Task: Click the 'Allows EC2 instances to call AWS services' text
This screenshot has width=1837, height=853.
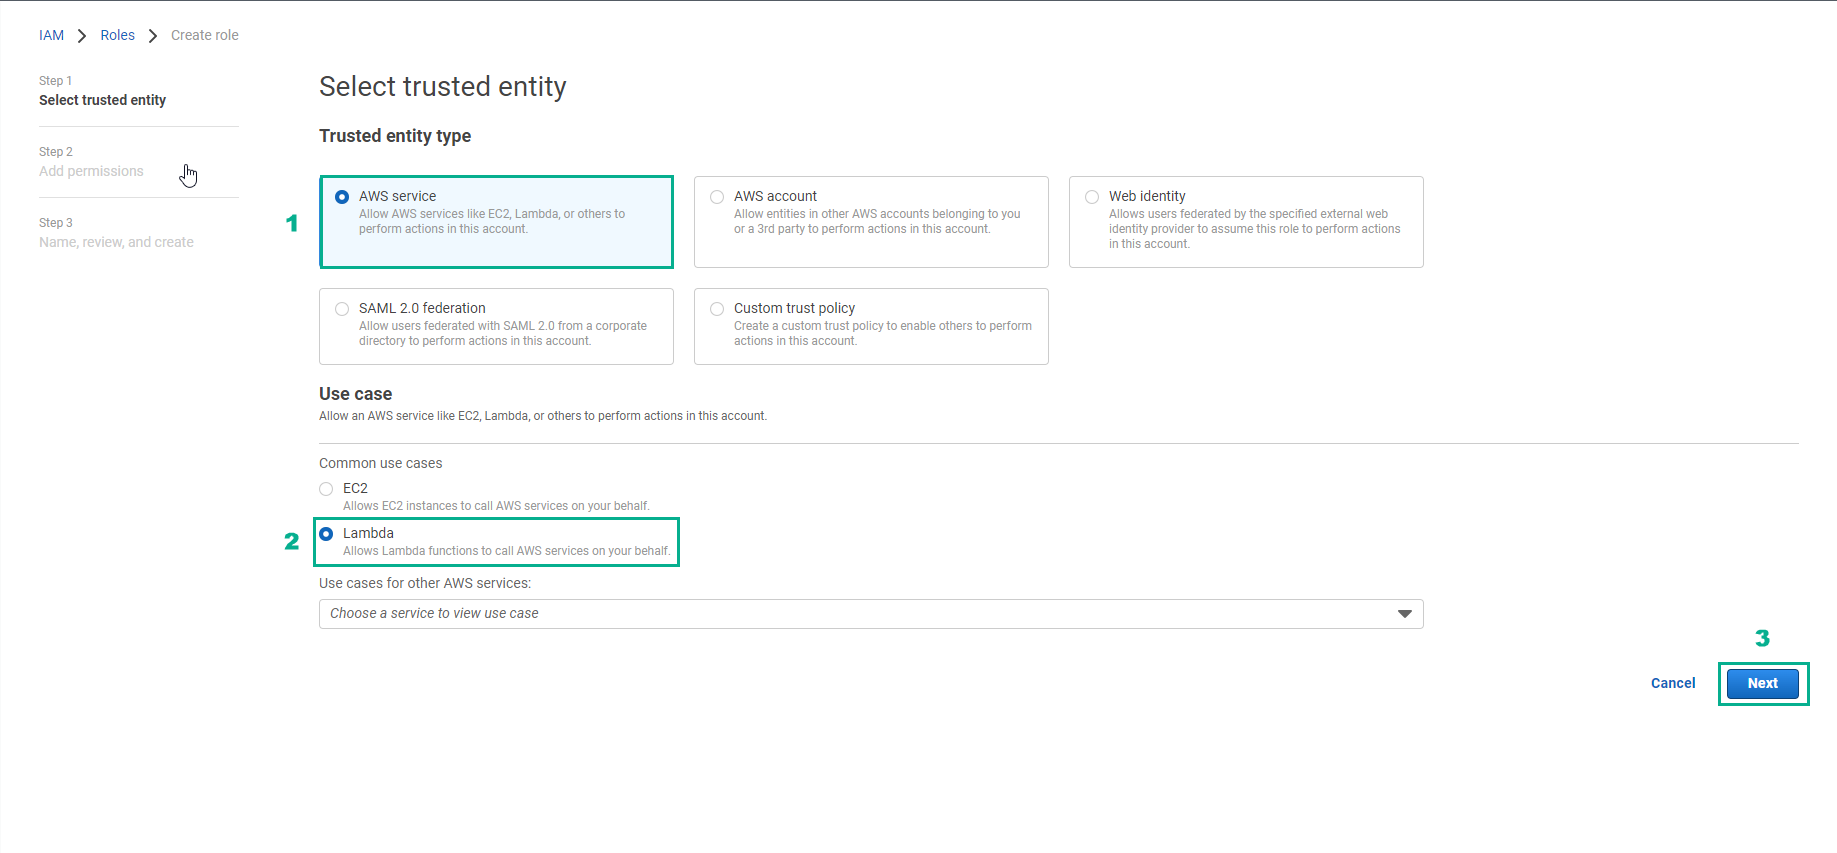Action: (496, 506)
